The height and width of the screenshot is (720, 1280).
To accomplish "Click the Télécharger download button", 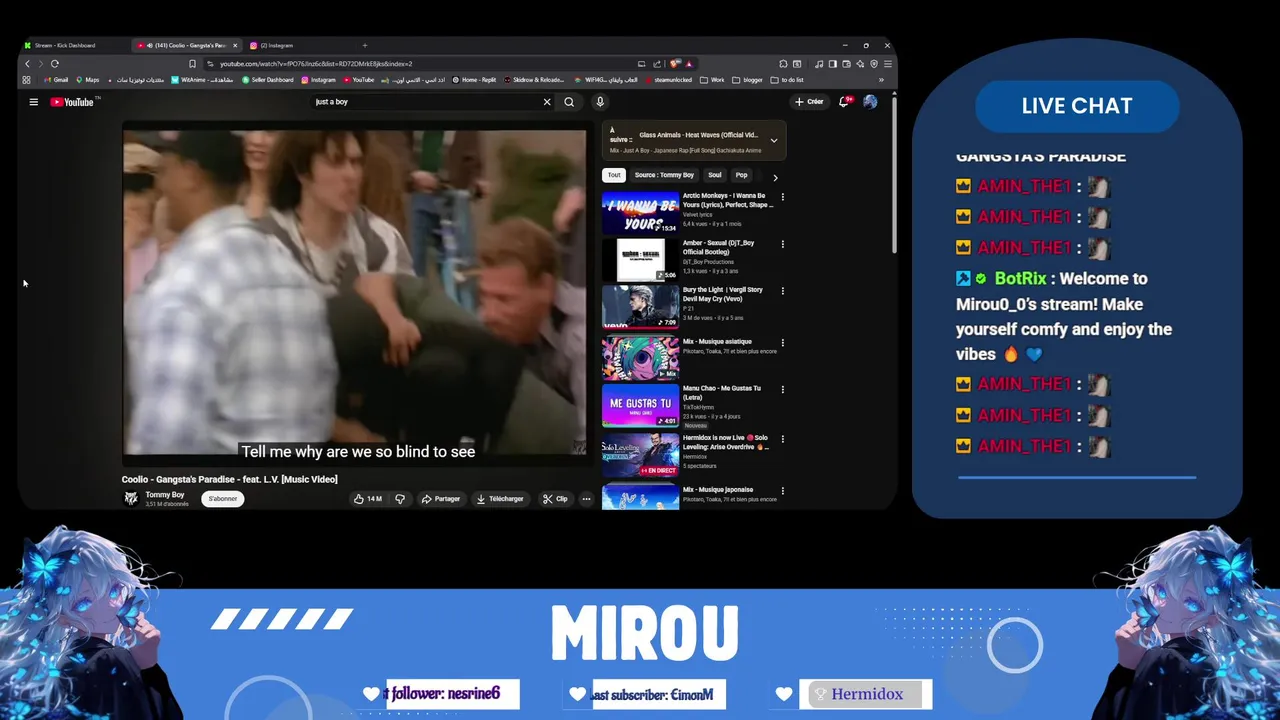I will click(500, 499).
